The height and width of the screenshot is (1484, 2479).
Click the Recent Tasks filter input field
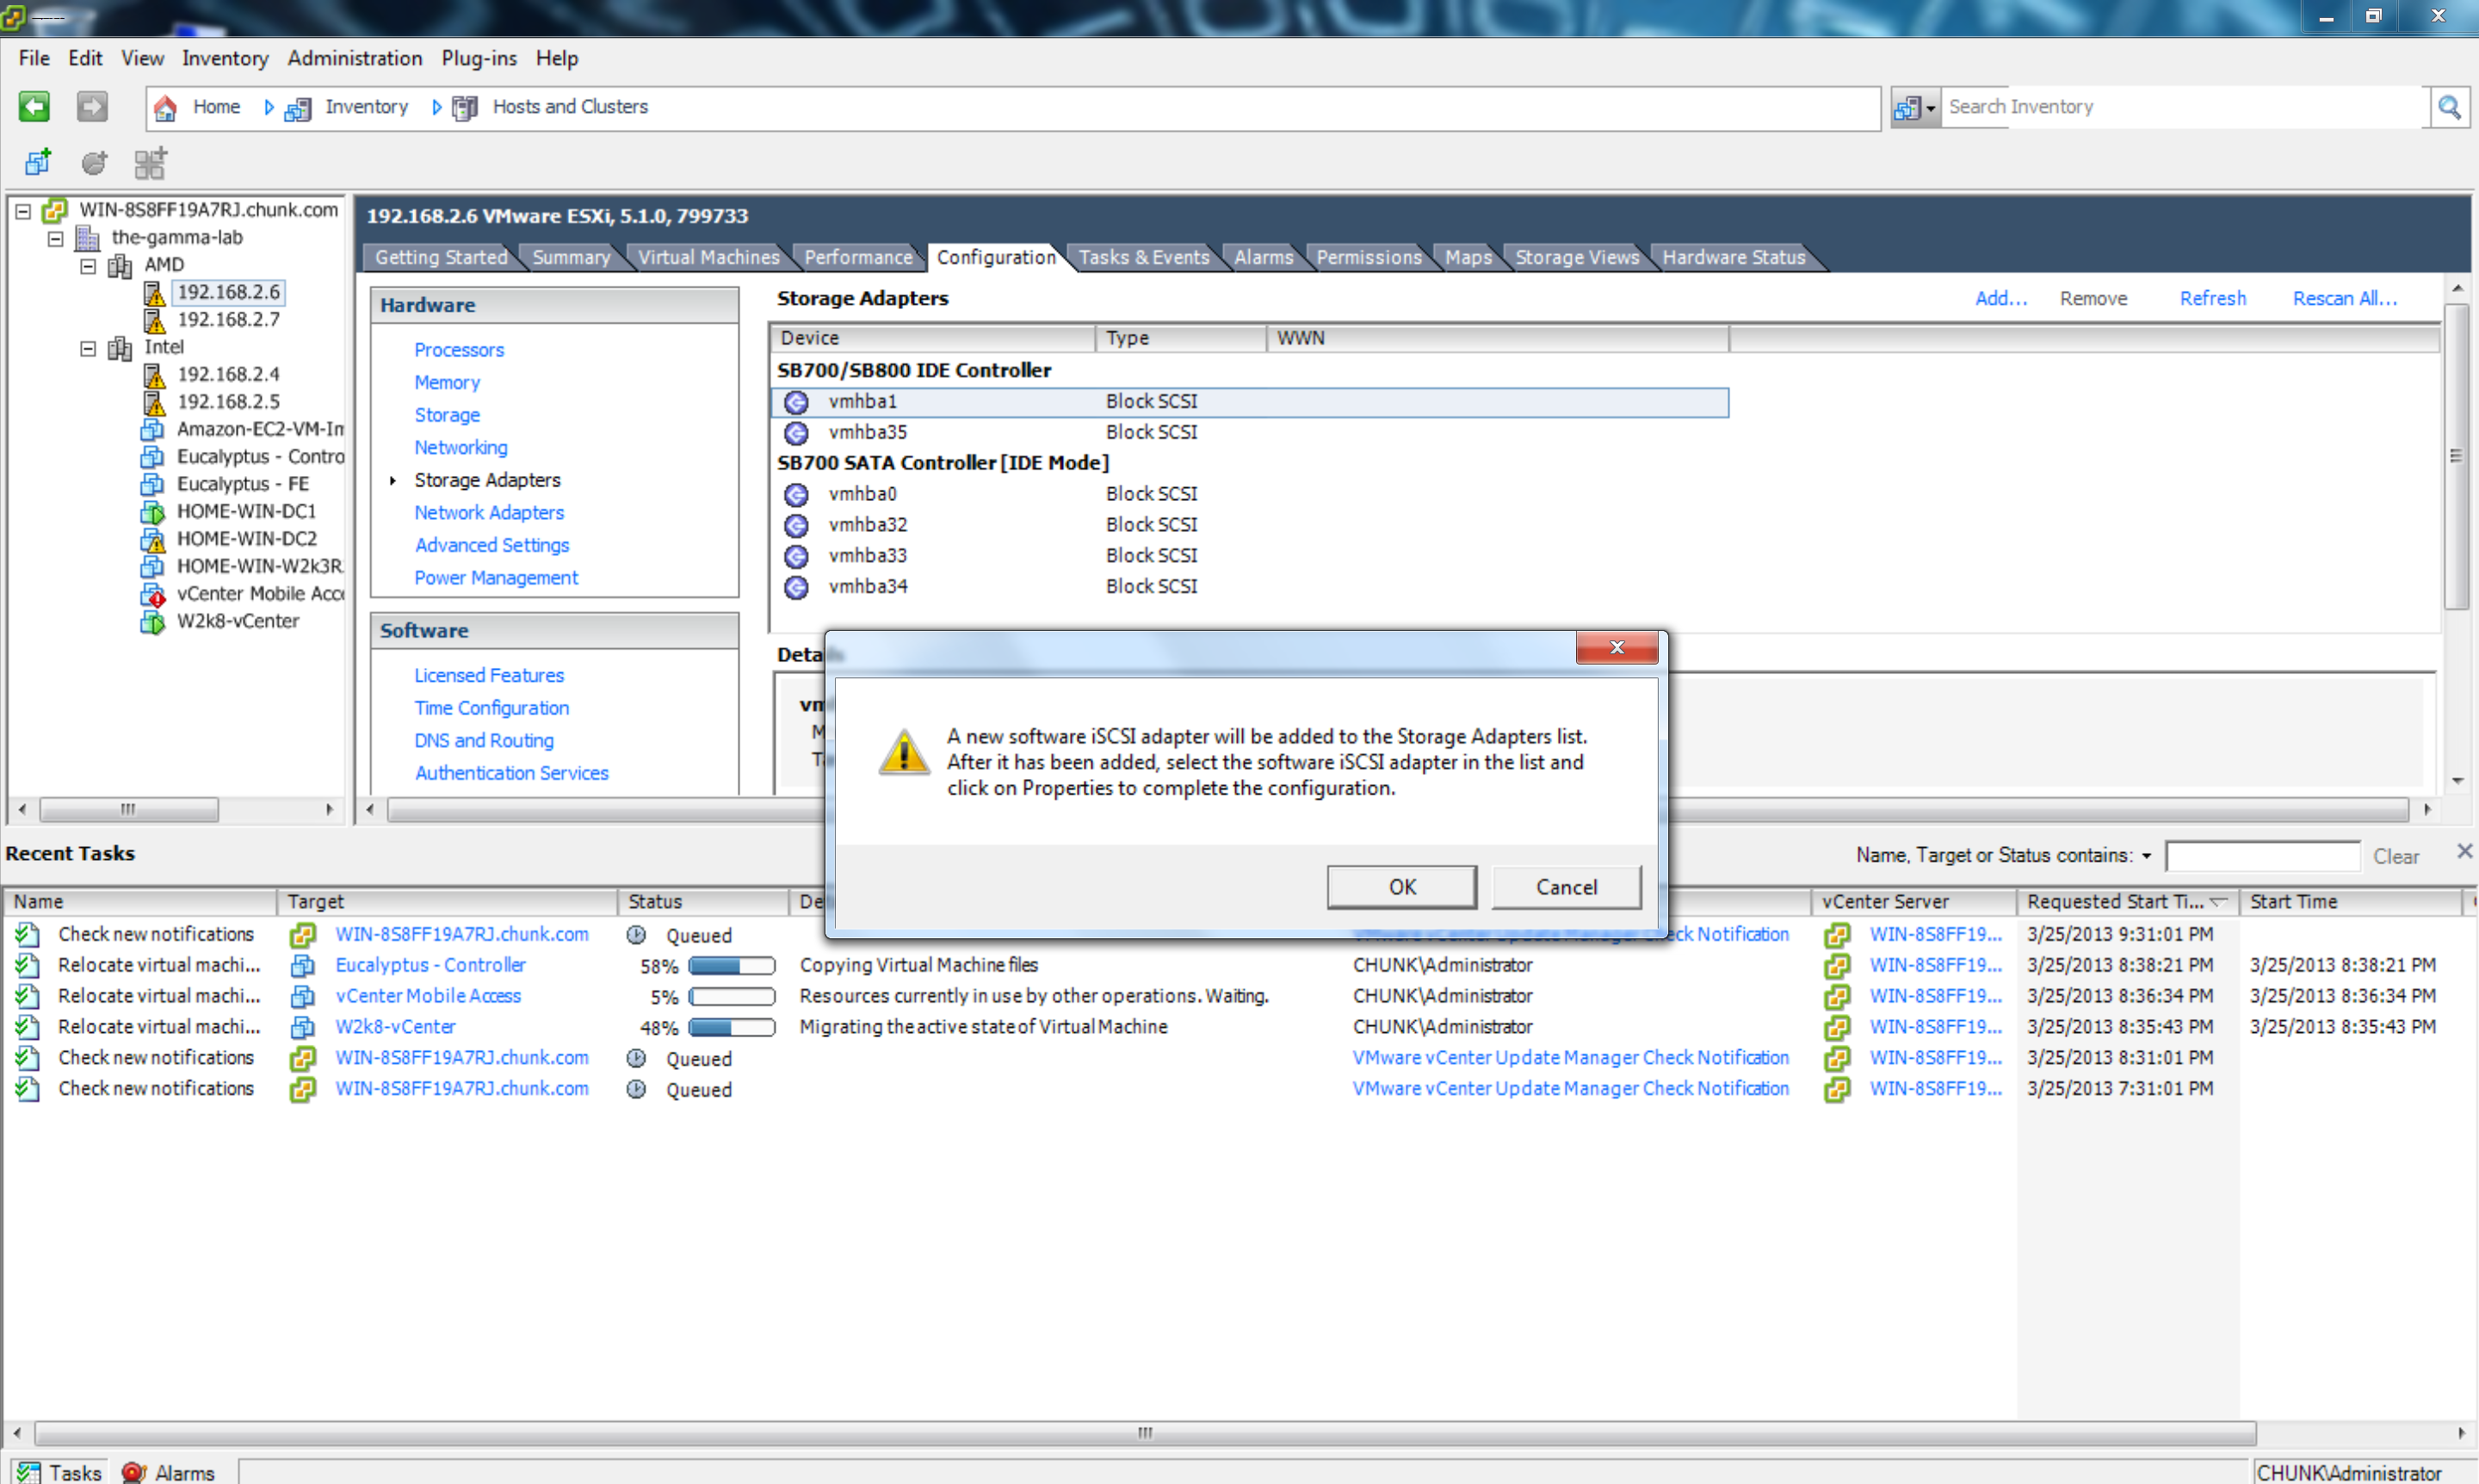pyautogui.click(x=2261, y=856)
